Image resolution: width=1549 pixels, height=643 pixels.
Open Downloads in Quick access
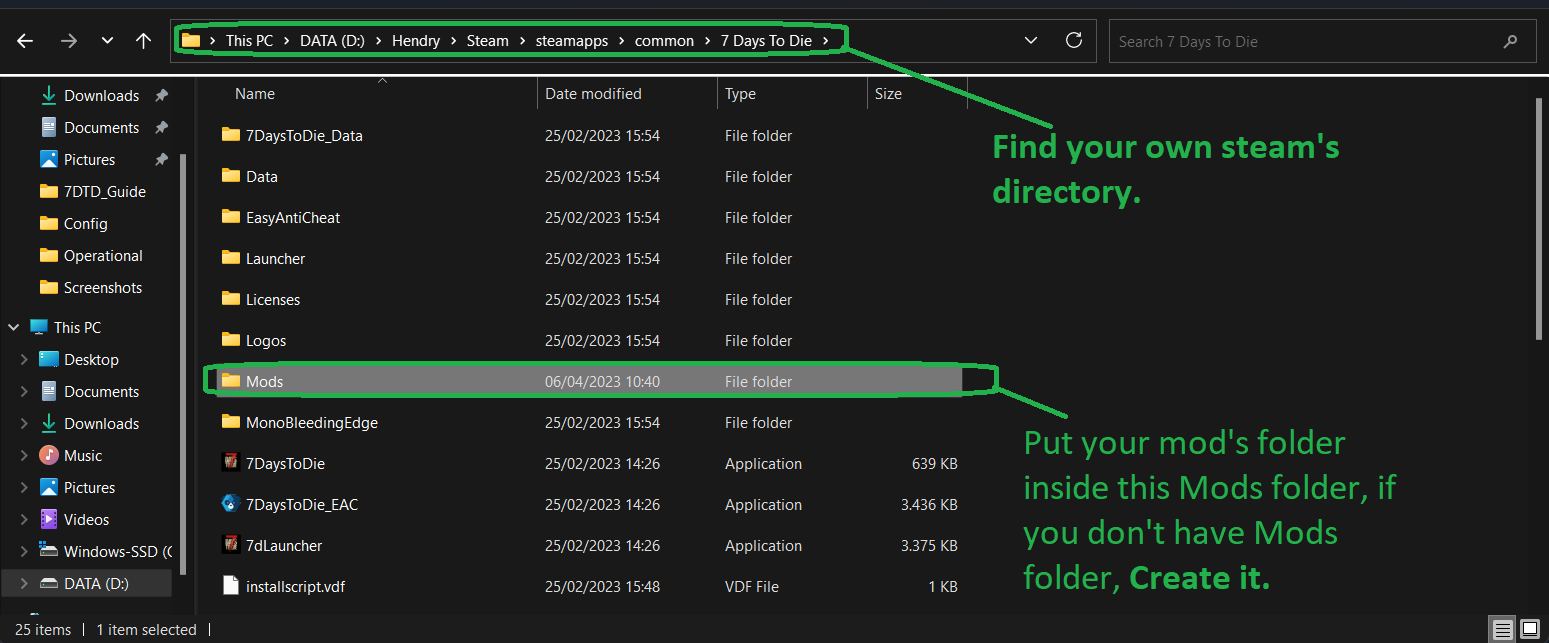pyautogui.click(x=101, y=96)
